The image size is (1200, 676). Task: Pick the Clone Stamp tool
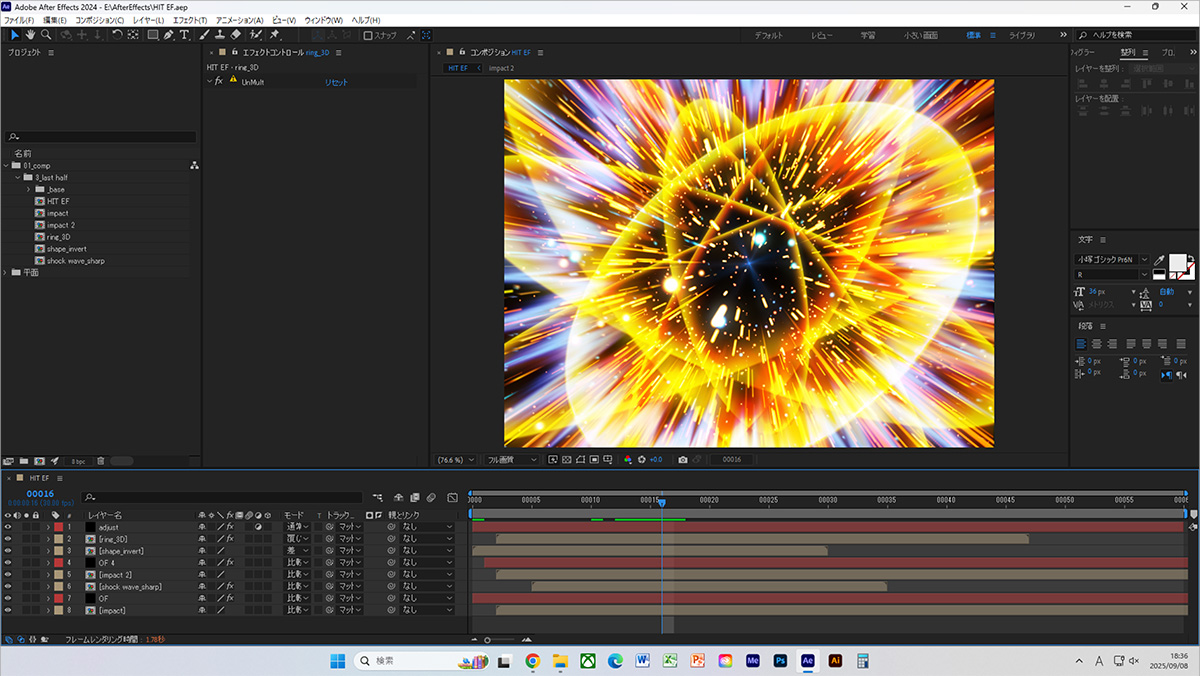(x=220, y=35)
